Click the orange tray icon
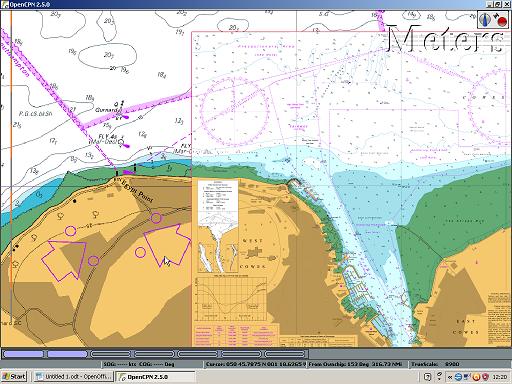The height and width of the screenshot is (384, 512). (476, 377)
